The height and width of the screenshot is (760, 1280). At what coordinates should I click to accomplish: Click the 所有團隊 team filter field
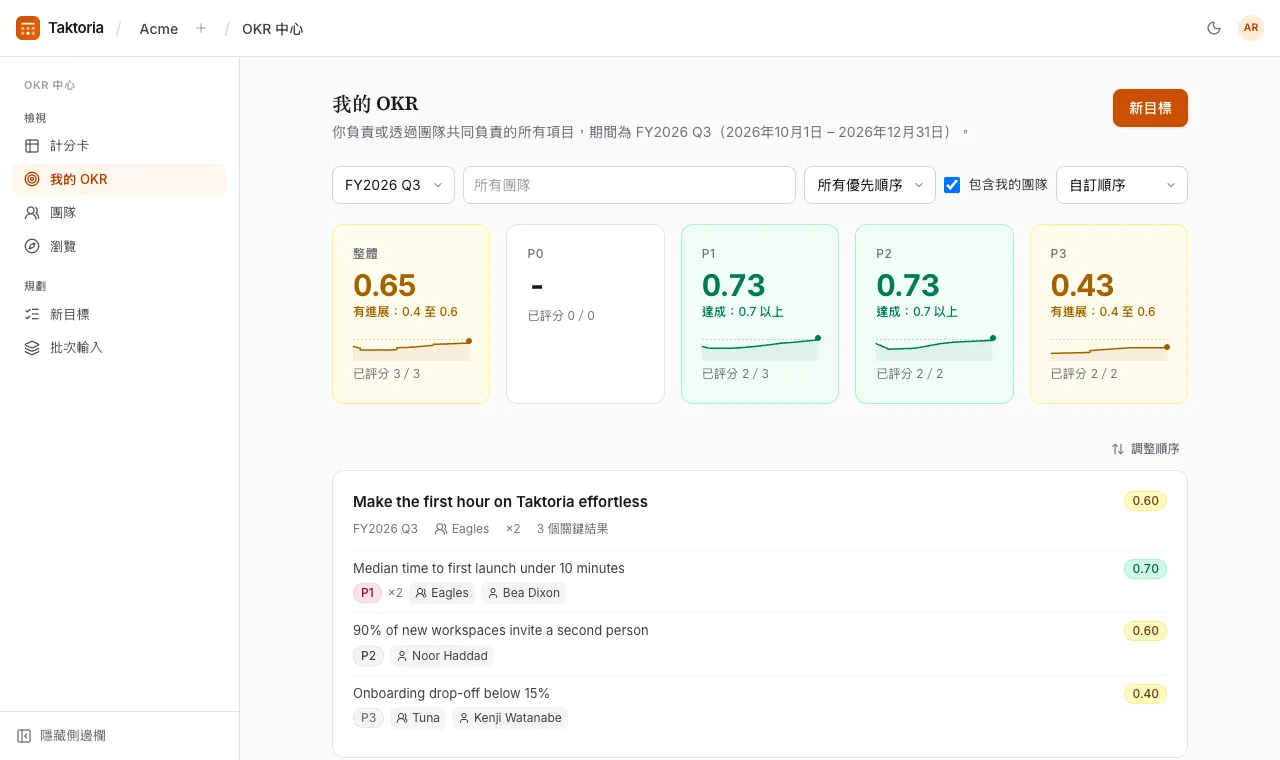point(629,185)
